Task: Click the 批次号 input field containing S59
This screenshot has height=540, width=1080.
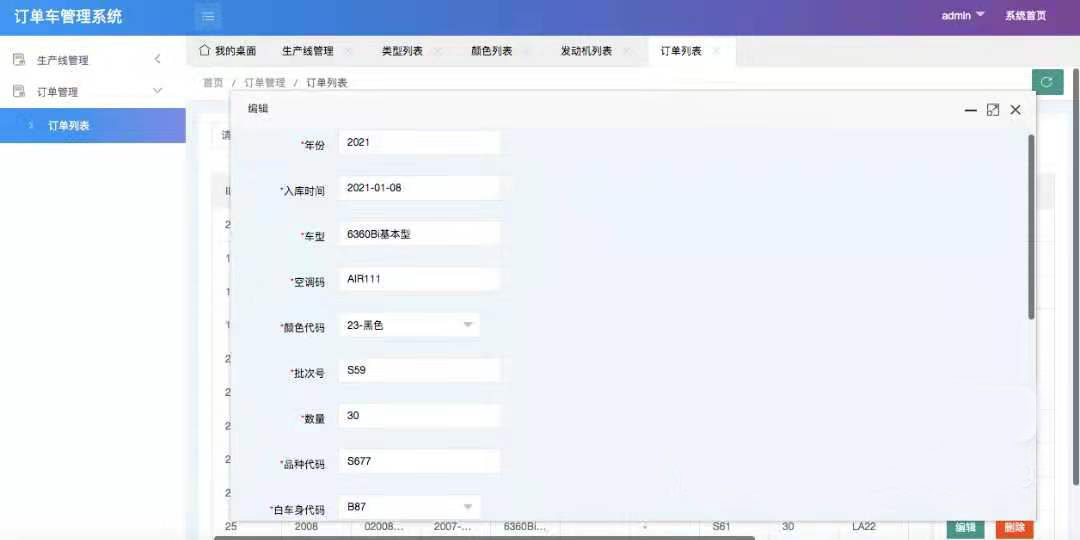Action: (419, 370)
